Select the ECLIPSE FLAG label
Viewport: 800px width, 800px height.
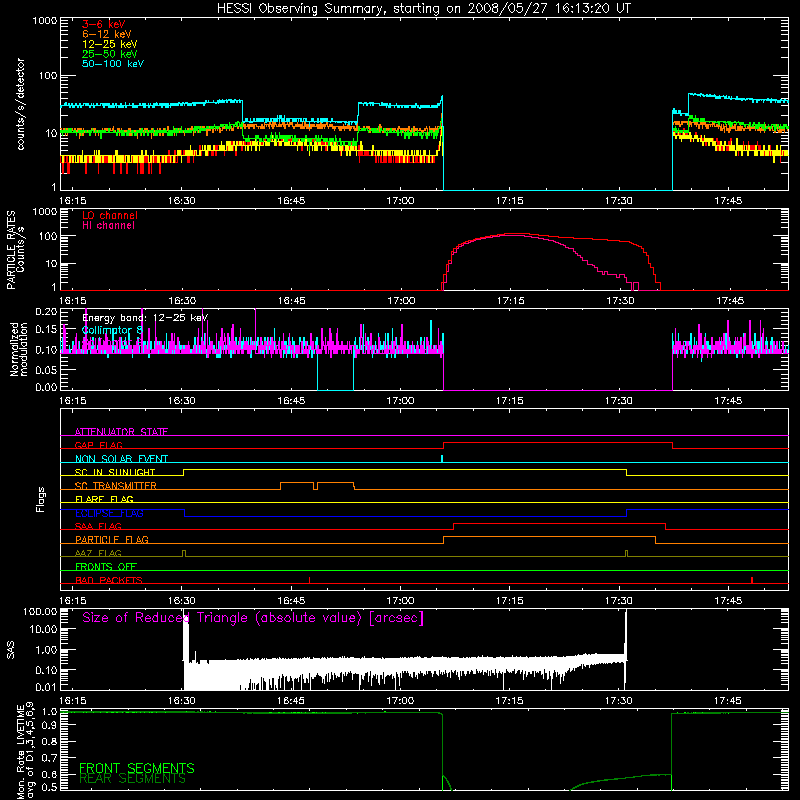(109, 513)
